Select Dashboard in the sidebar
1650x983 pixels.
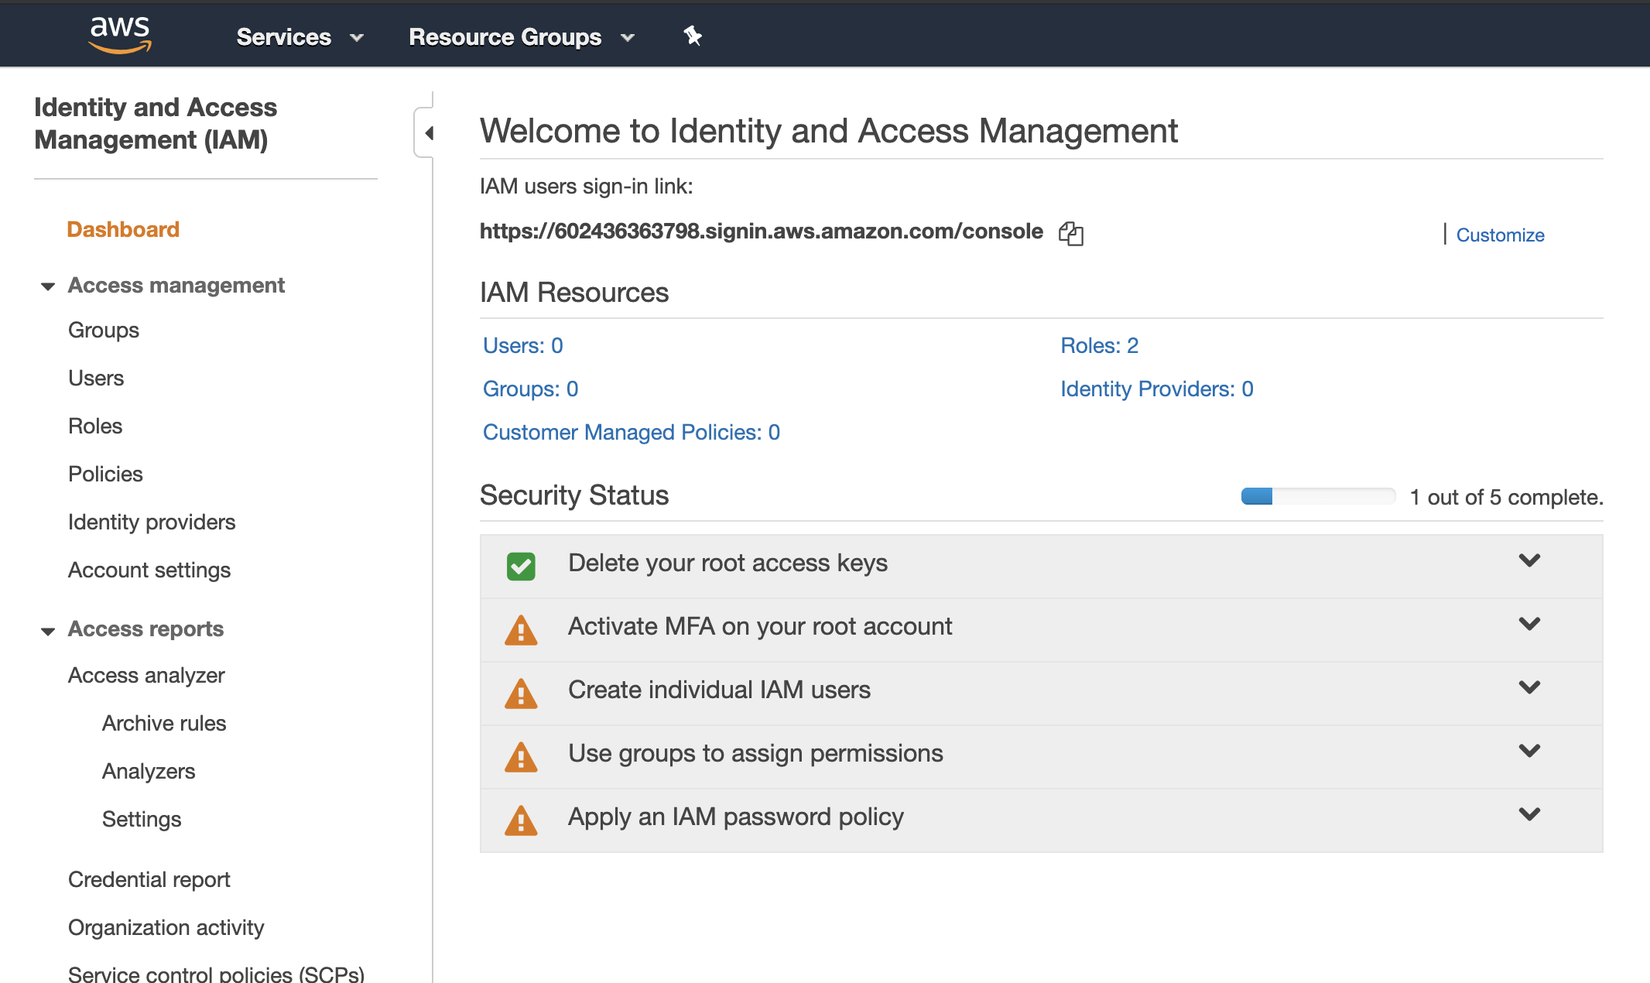[123, 229]
